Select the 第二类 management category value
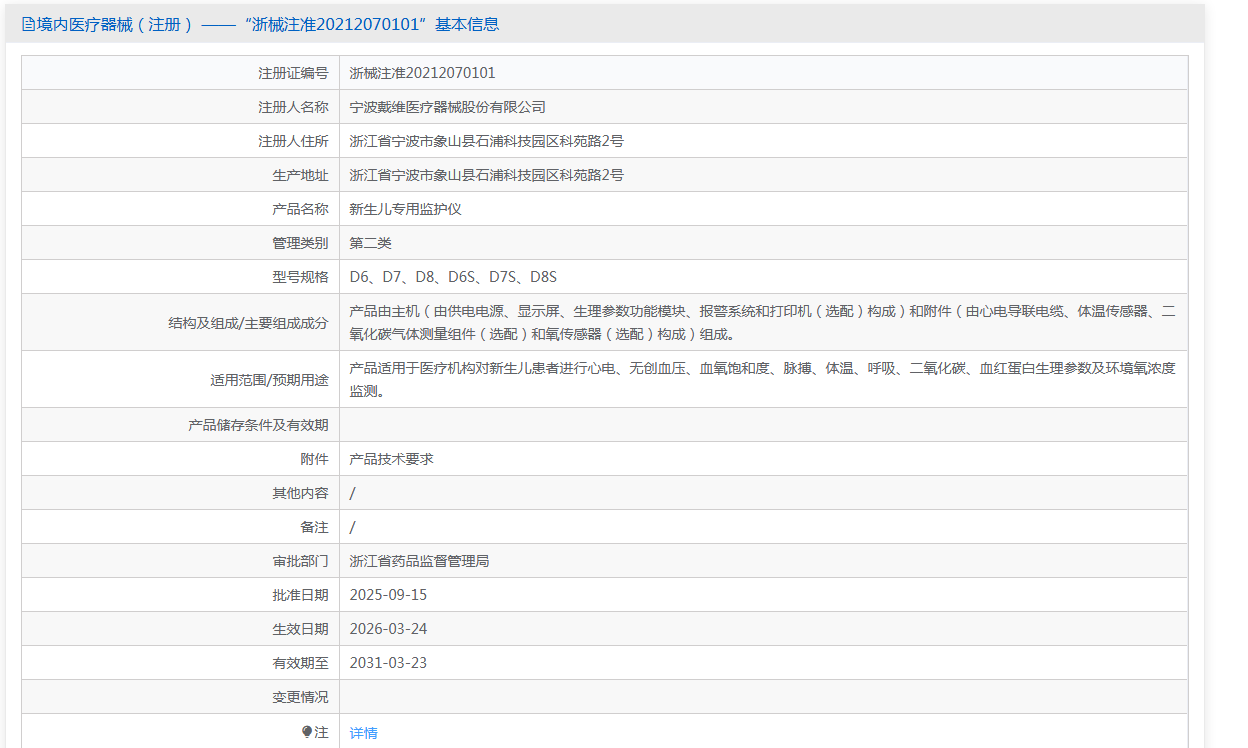The height and width of the screenshot is (748, 1248). 371,243
